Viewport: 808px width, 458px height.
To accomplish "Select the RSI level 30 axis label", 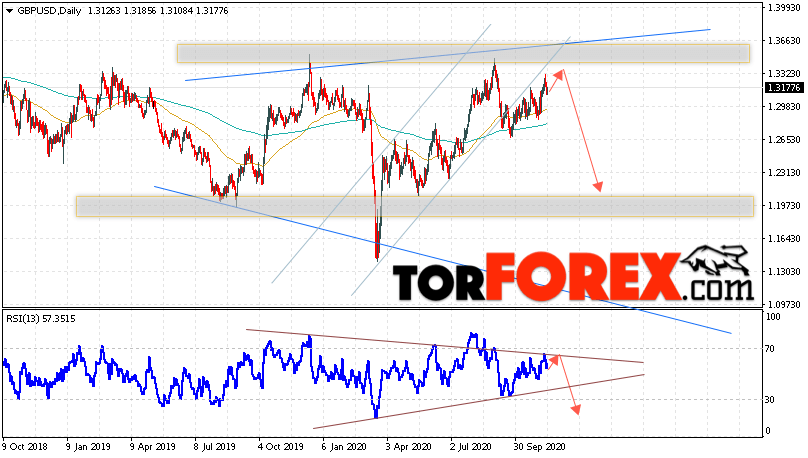I will (770, 400).
